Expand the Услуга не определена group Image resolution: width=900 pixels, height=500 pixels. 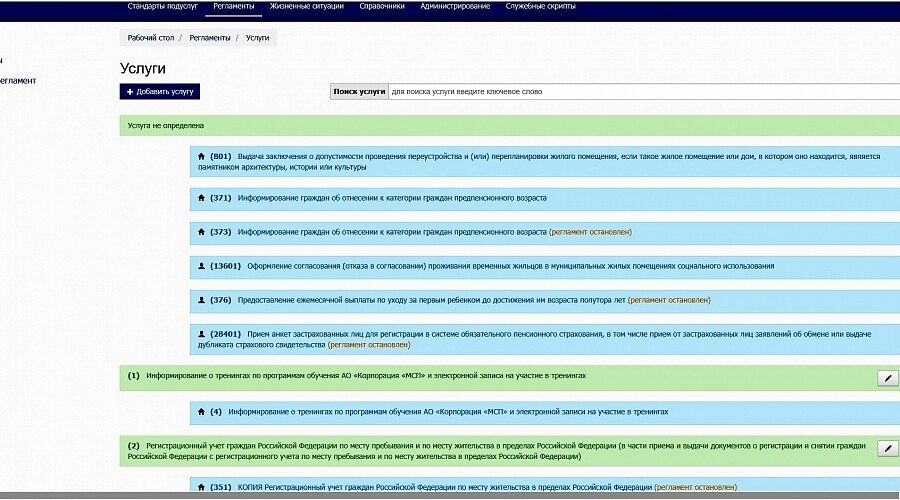166,126
